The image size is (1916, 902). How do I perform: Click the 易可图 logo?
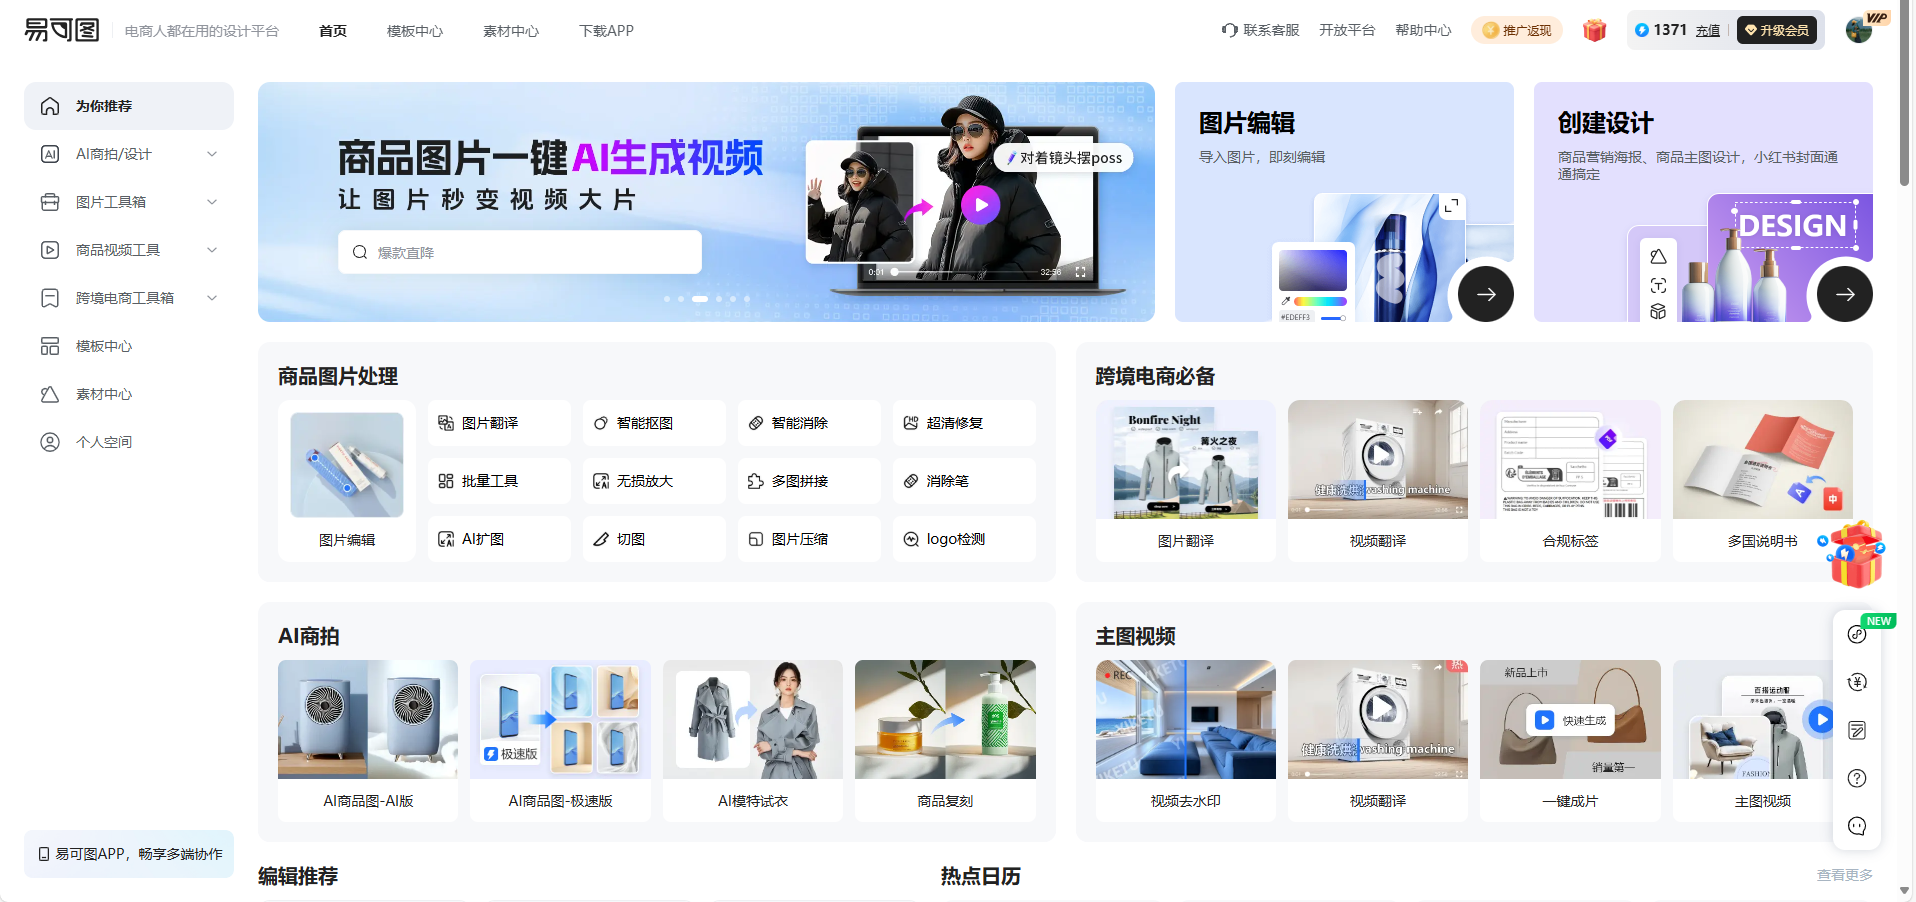(62, 30)
